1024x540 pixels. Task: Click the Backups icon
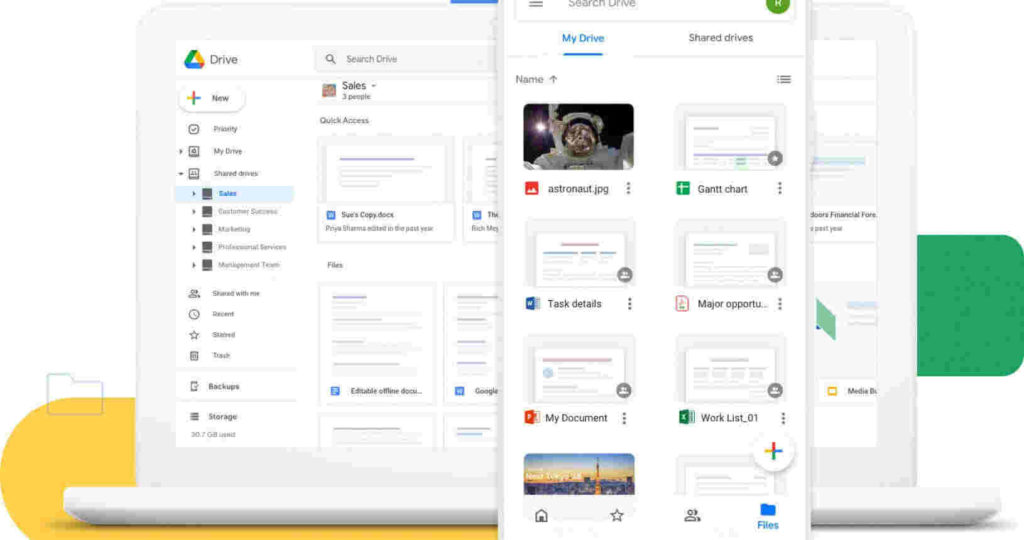[194, 387]
